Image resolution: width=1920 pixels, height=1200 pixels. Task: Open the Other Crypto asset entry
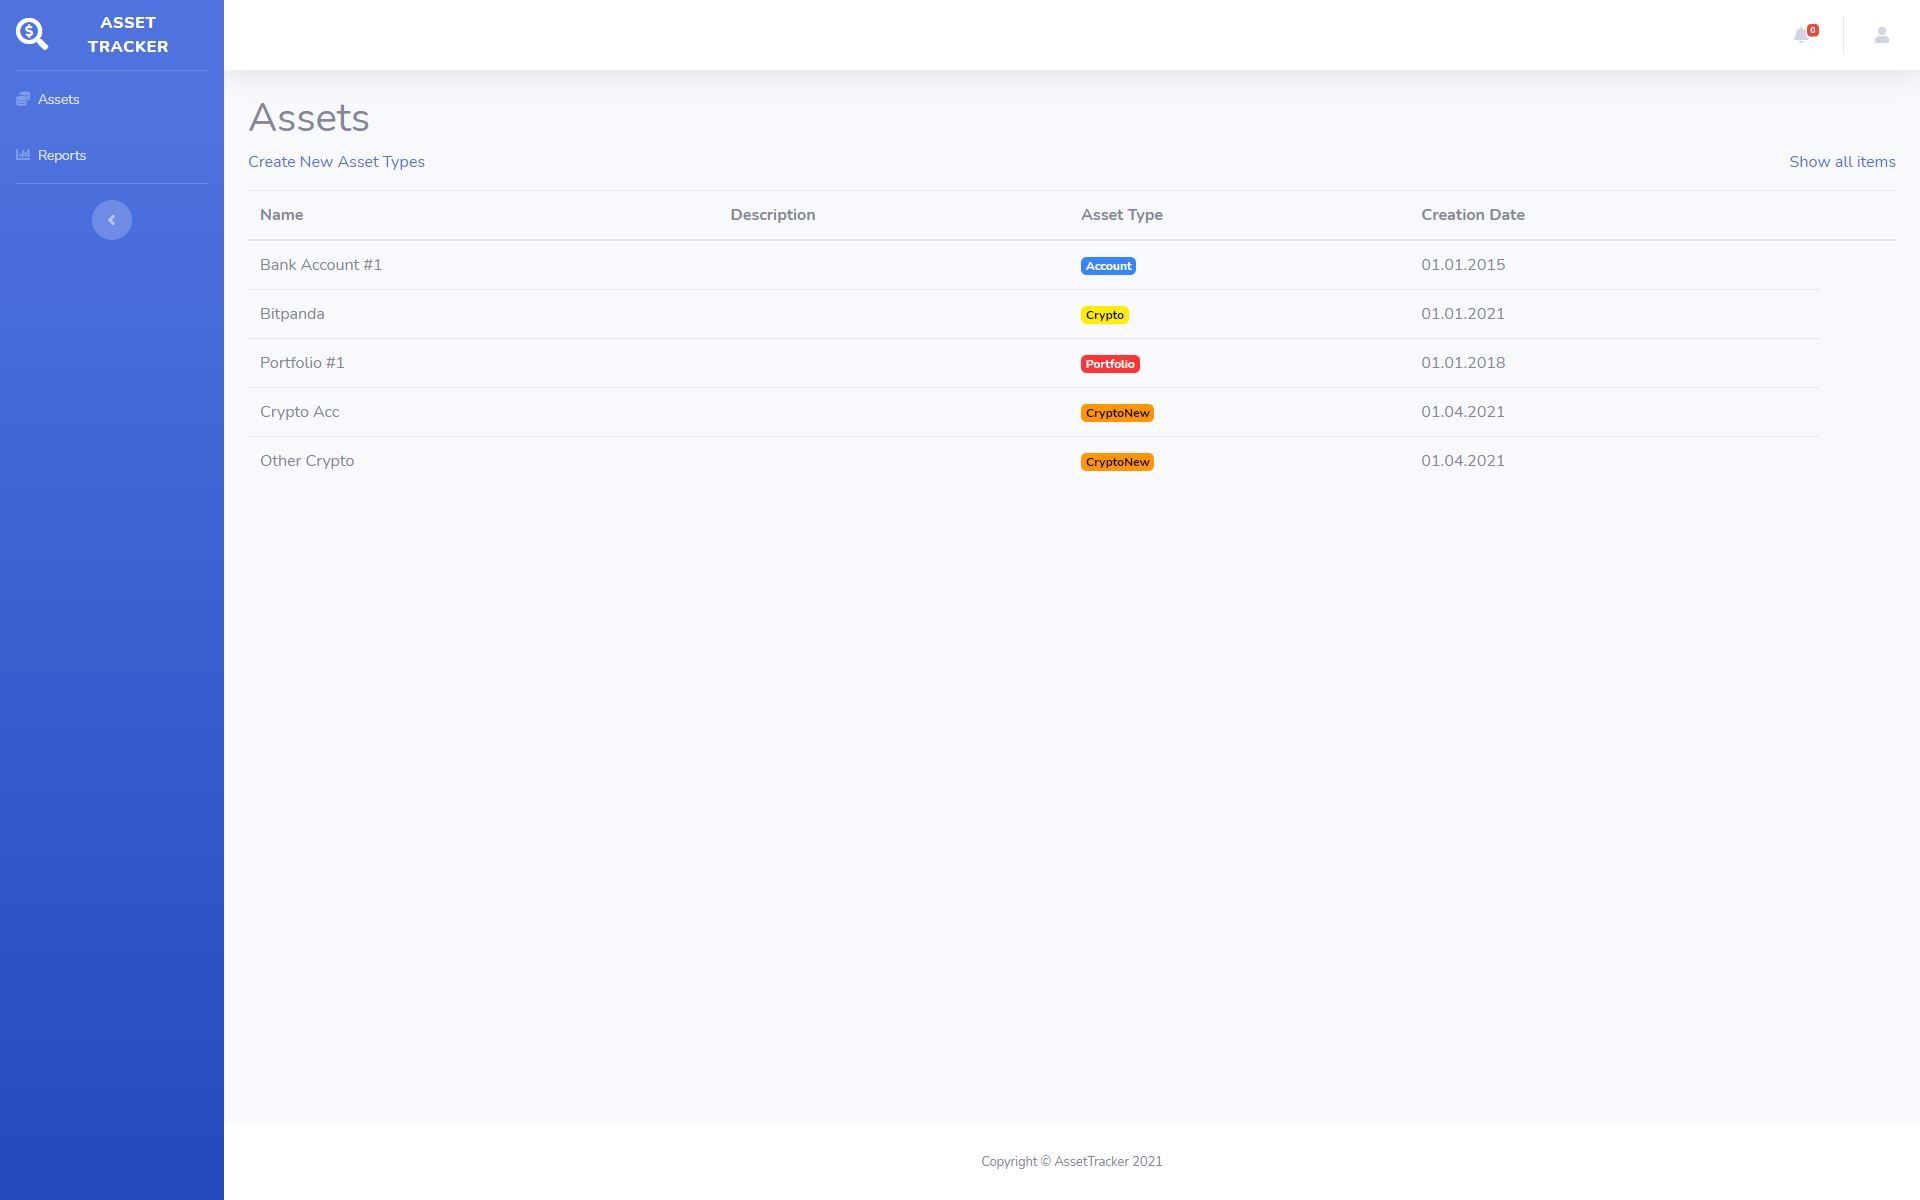tap(307, 461)
